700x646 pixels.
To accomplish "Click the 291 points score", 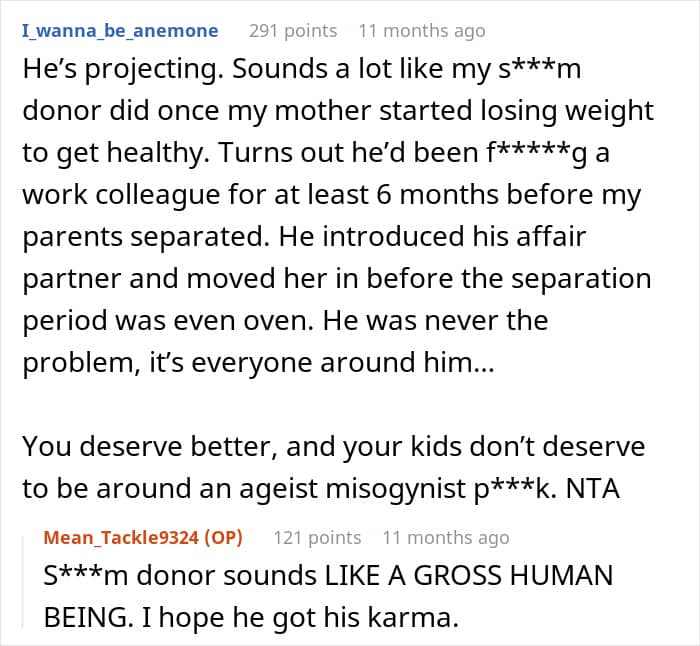I will point(293,31).
